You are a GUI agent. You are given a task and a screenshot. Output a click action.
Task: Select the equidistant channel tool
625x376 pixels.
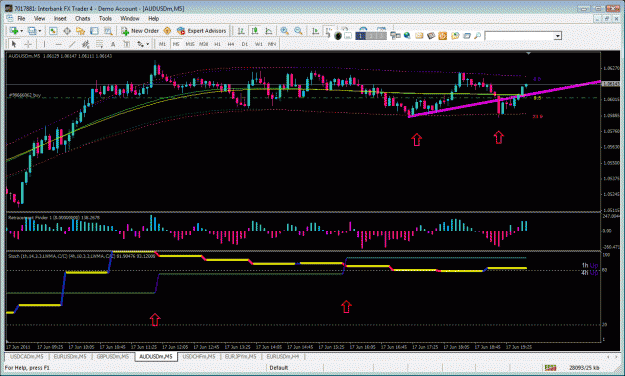[x=86, y=44]
